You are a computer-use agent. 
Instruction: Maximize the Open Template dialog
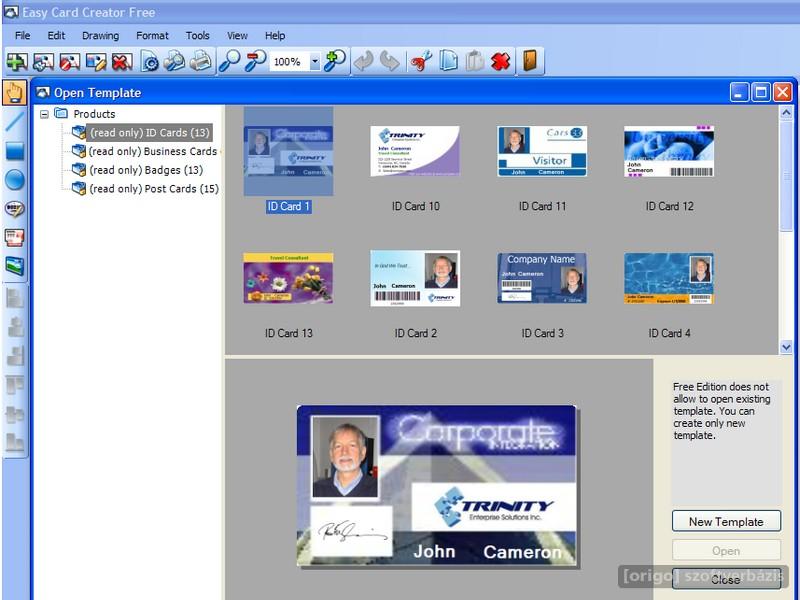point(761,92)
